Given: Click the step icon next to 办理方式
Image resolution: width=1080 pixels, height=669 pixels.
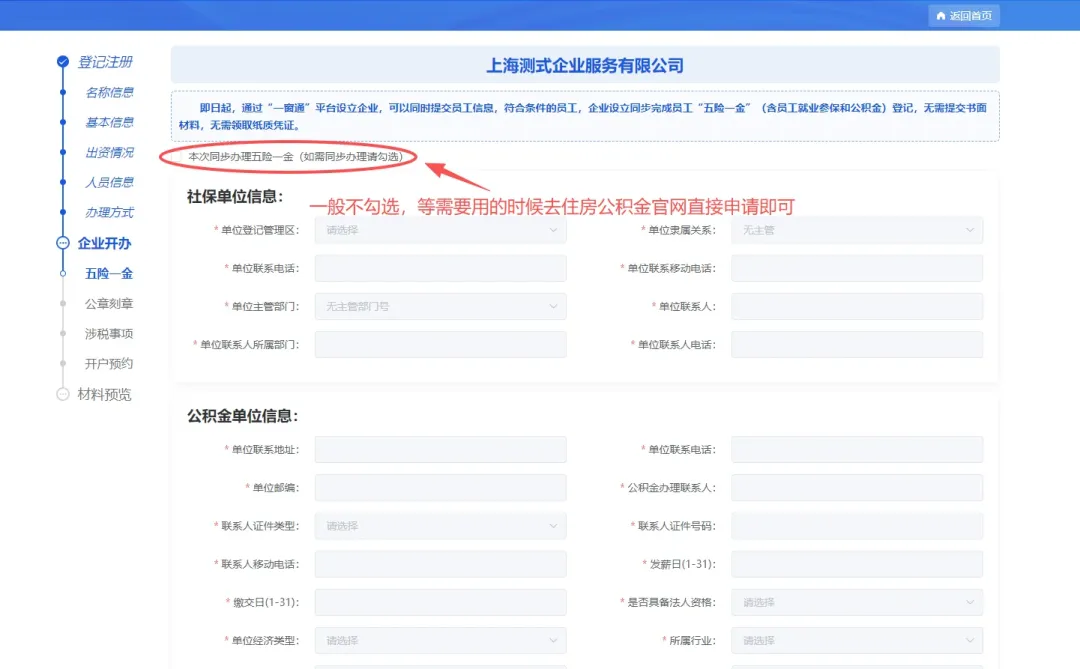Looking at the screenshot, I should (x=62, y=212).
